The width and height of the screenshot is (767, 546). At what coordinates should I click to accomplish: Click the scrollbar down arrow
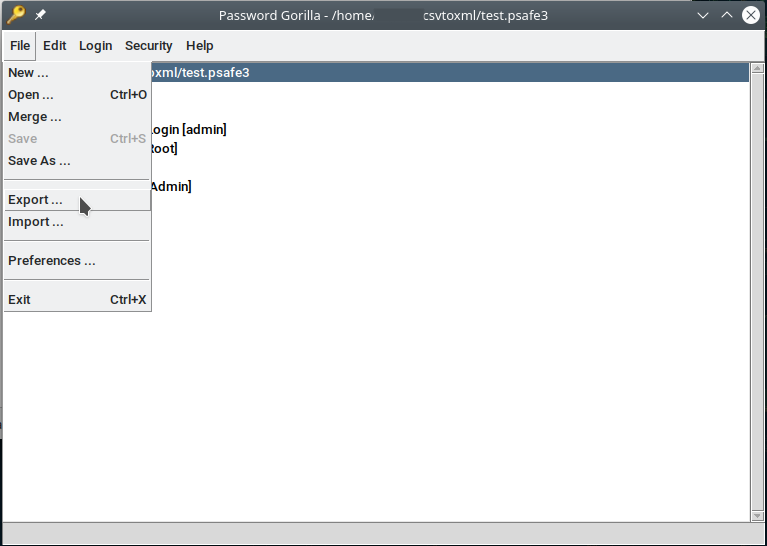pyautogui.click(x=757, y=516)
